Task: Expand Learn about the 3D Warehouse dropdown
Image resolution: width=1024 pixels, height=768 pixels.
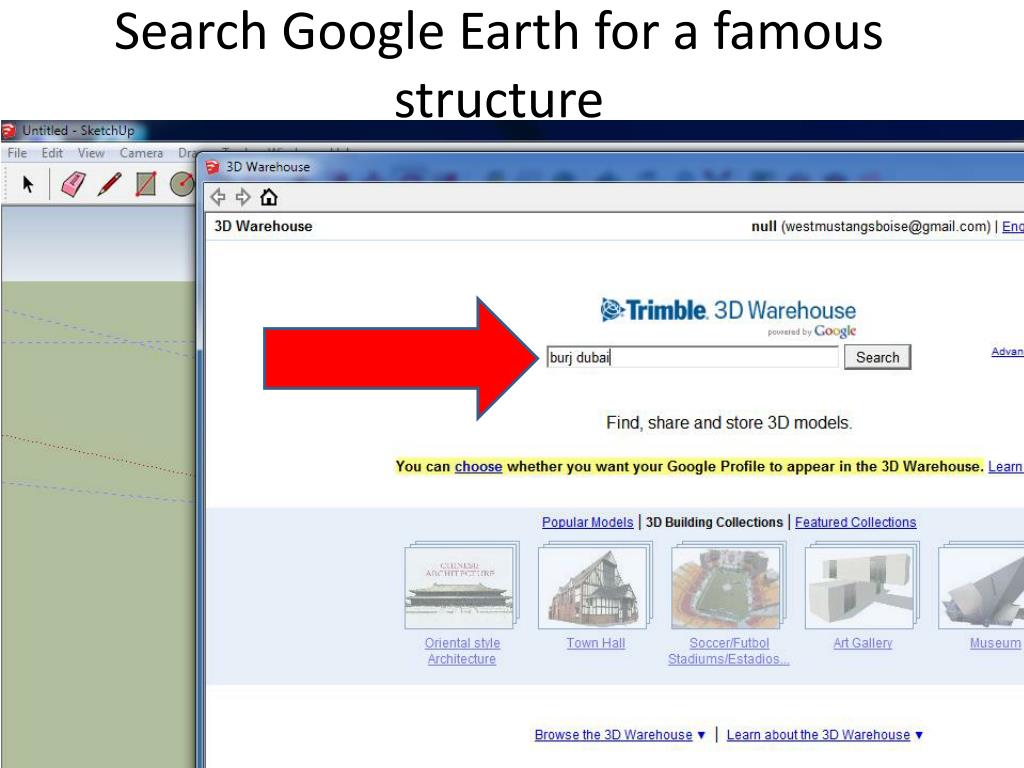Action: (x=824, y=735)
